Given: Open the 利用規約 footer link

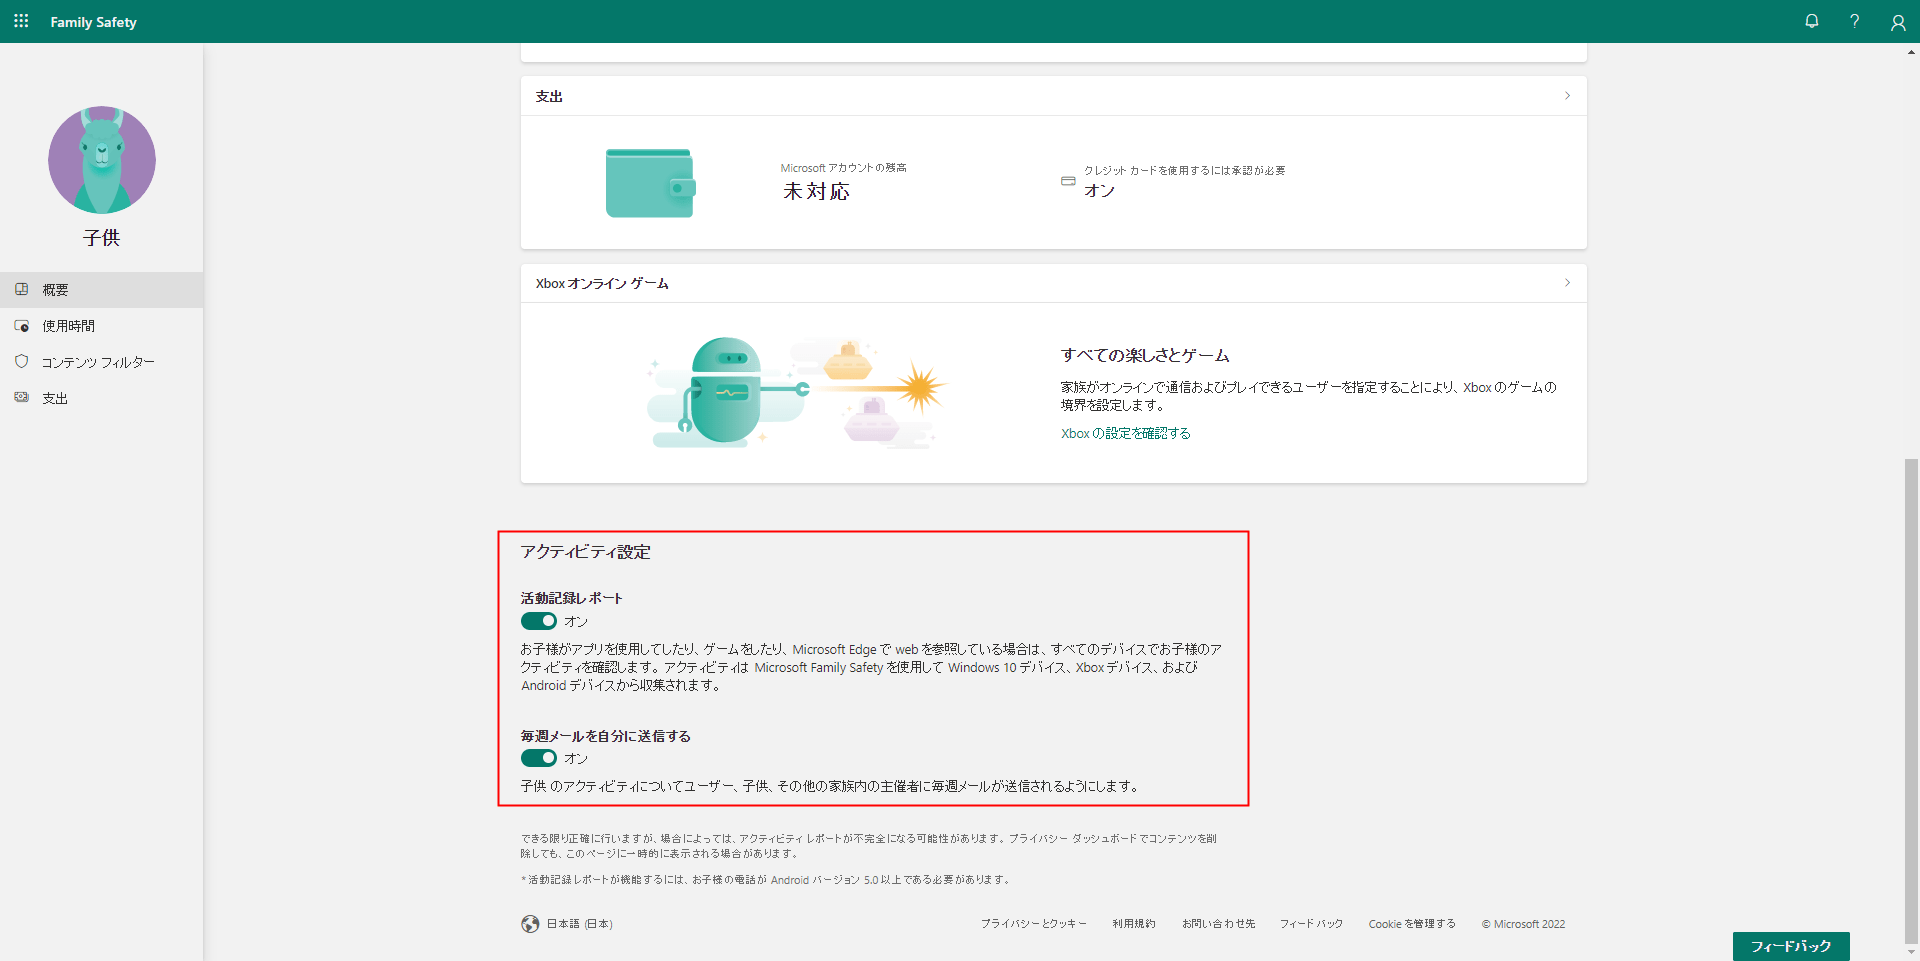Looking at the screenshot, I should (1134, 924).
